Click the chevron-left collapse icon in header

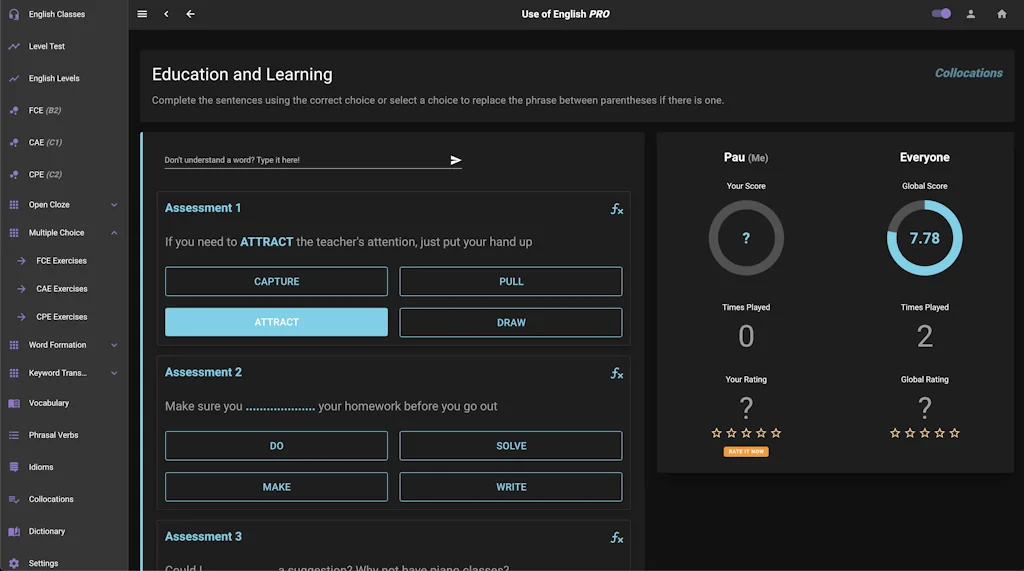click(166, 14)
